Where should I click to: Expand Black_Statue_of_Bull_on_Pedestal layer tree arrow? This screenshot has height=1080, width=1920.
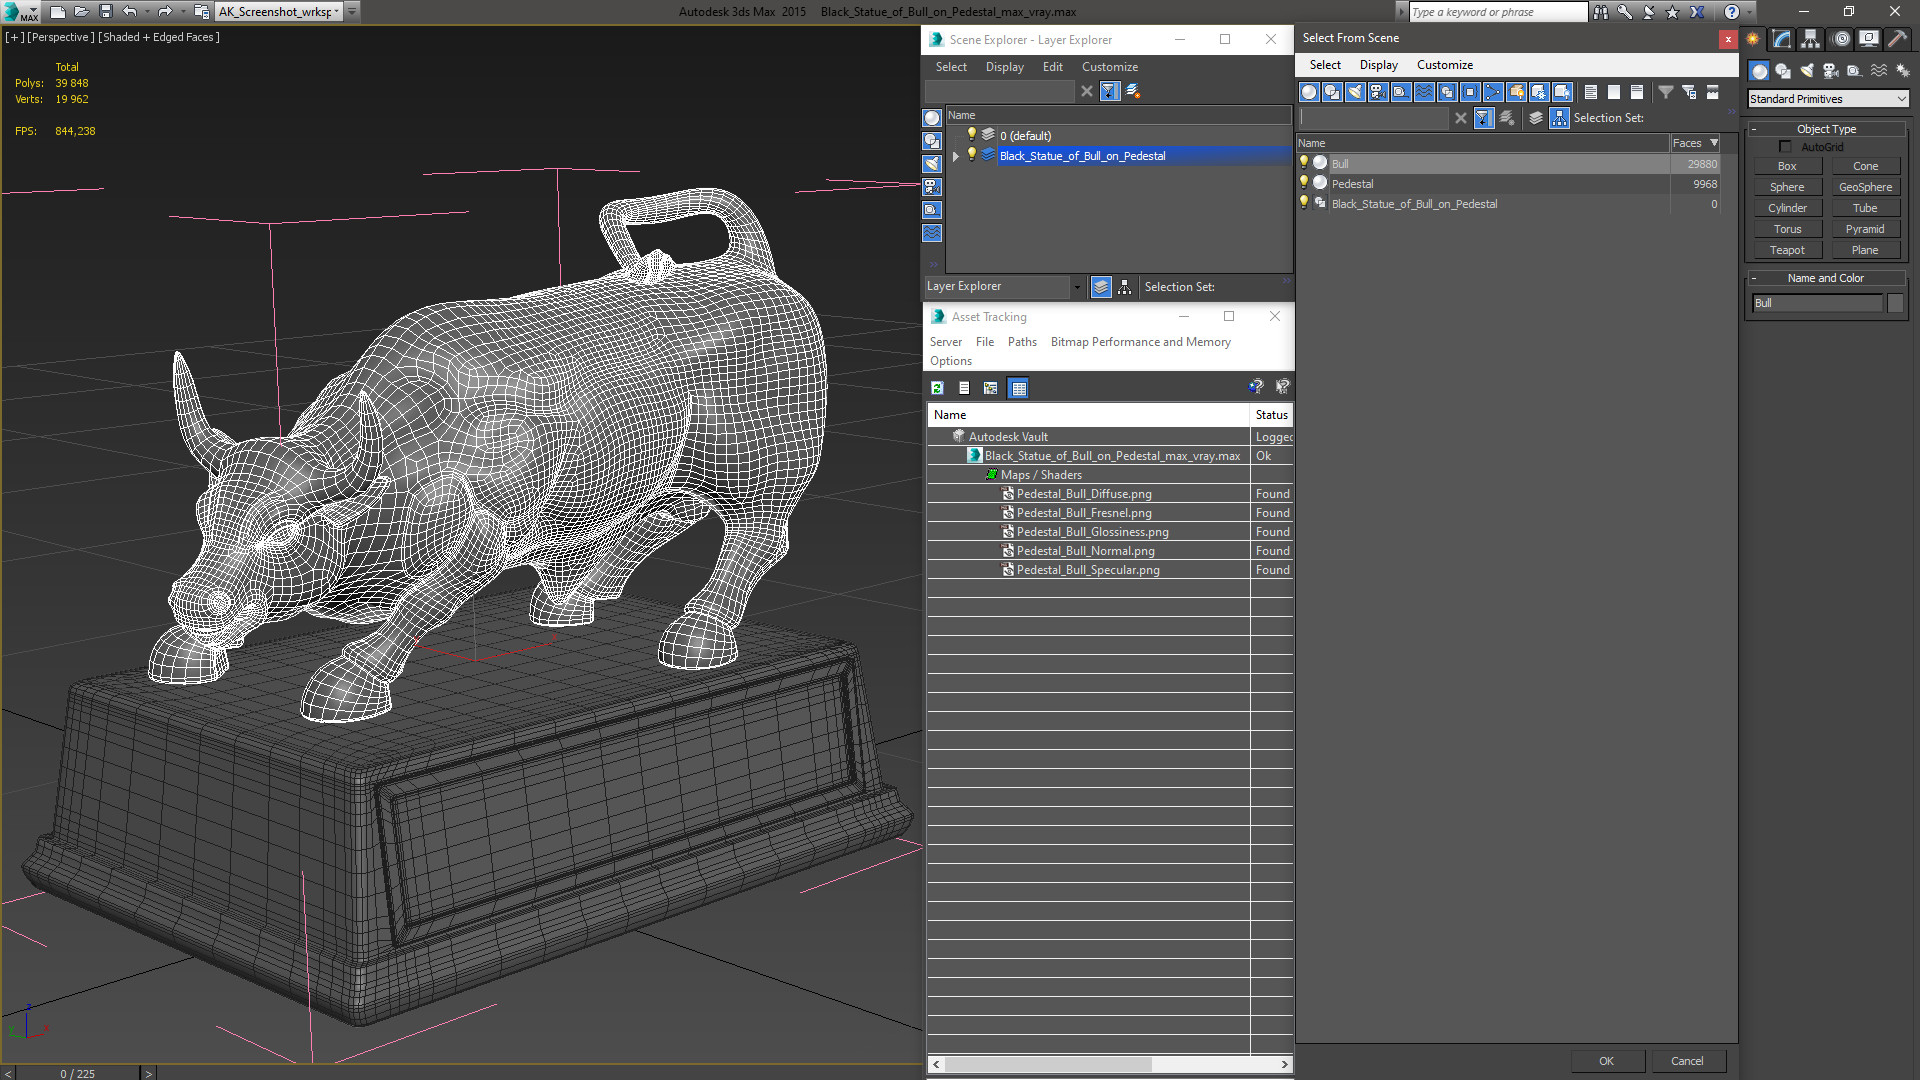956,156
